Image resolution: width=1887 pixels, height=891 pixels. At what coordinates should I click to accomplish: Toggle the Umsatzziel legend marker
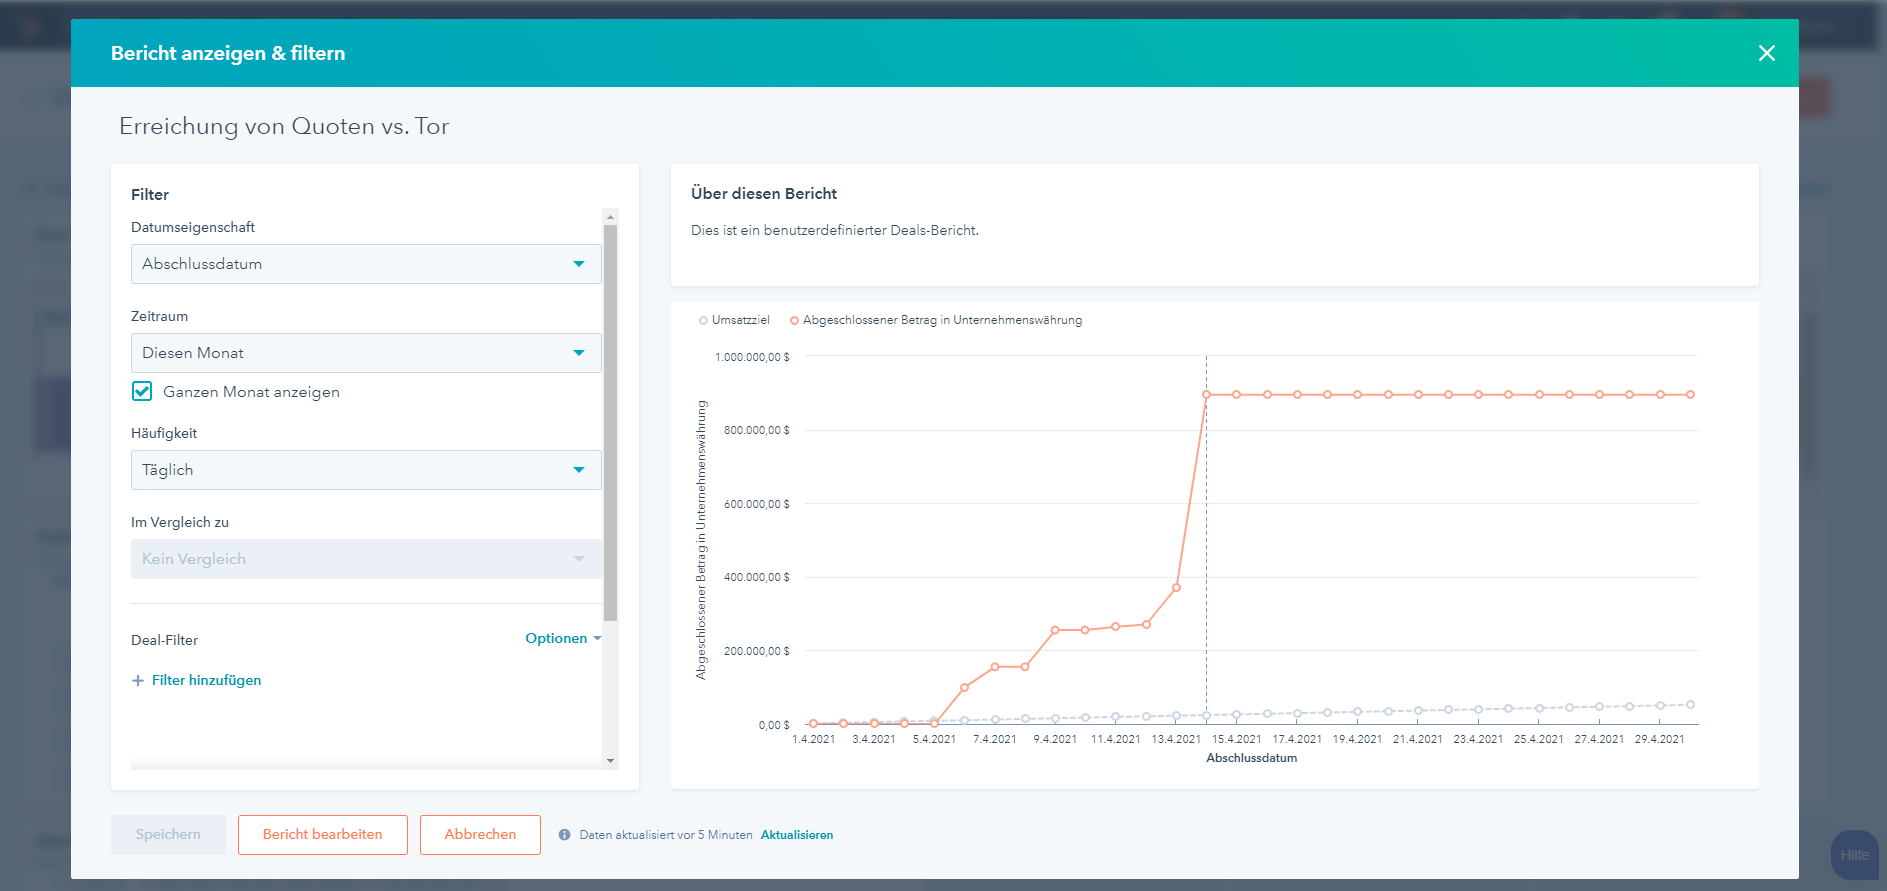(x=704, y=321)
